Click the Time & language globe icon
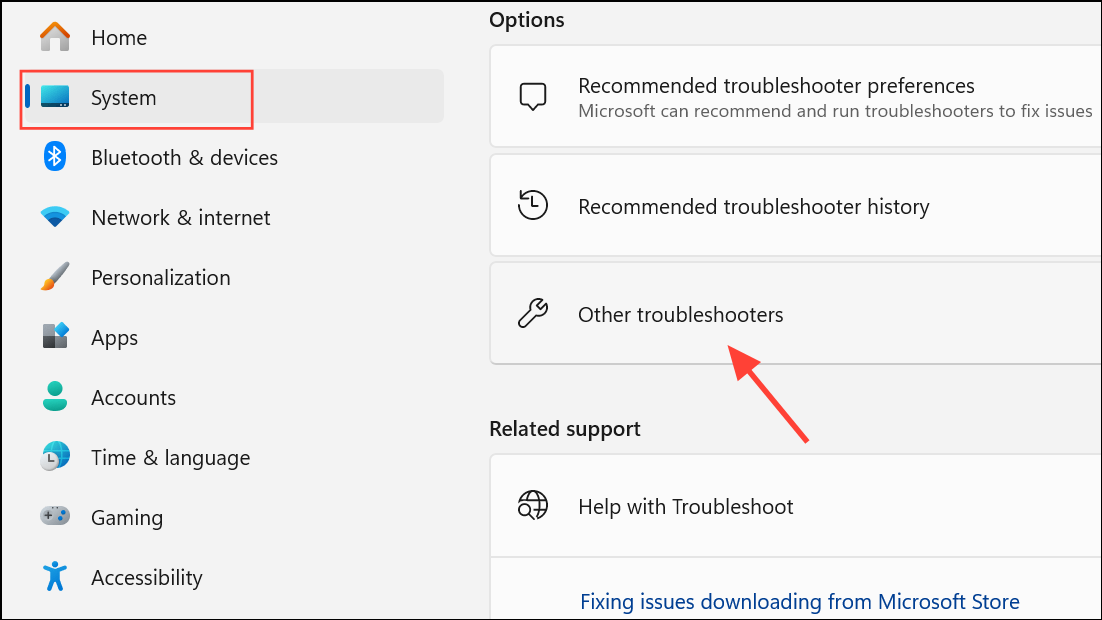The height and width of the screenshot is (620, 1102). tap(55, 456)
